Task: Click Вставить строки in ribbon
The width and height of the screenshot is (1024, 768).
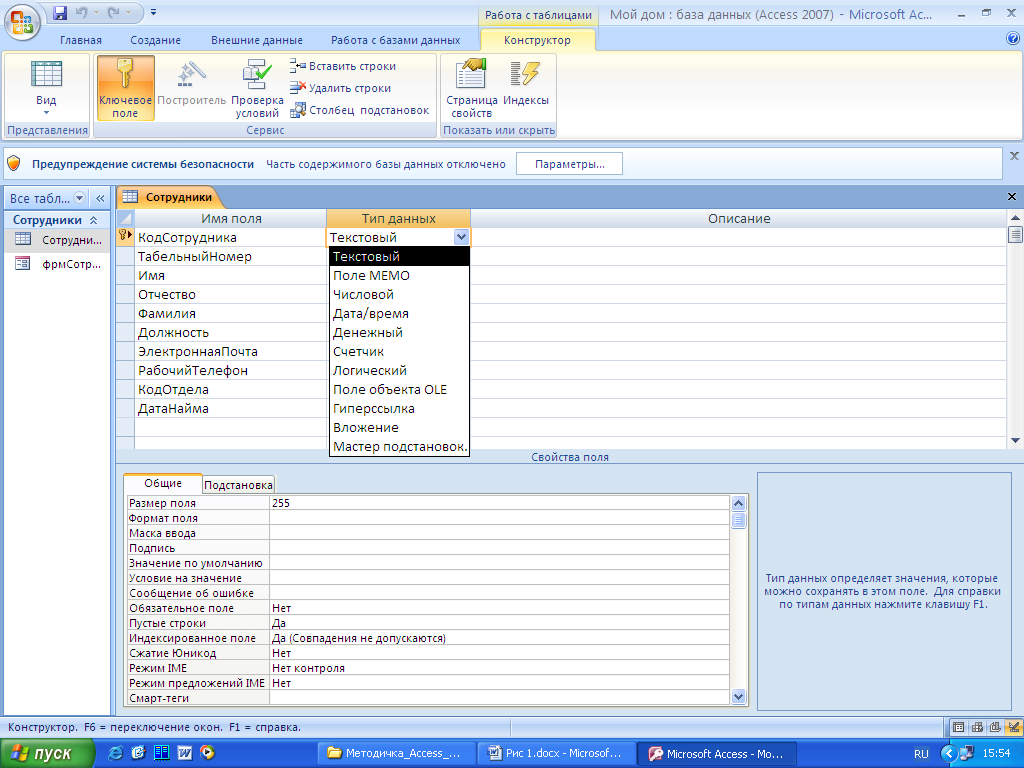Action: (344, 66)
